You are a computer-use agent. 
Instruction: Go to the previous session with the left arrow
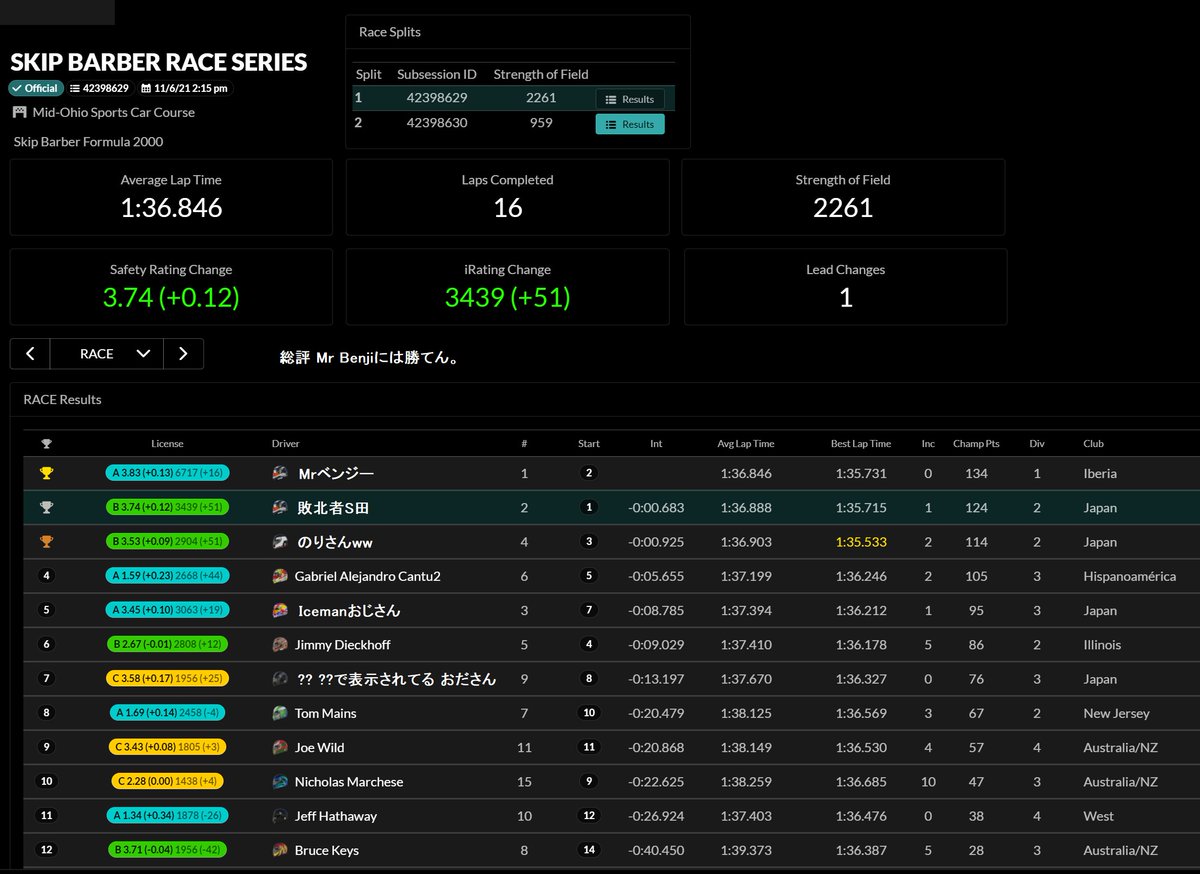(30, 354)
